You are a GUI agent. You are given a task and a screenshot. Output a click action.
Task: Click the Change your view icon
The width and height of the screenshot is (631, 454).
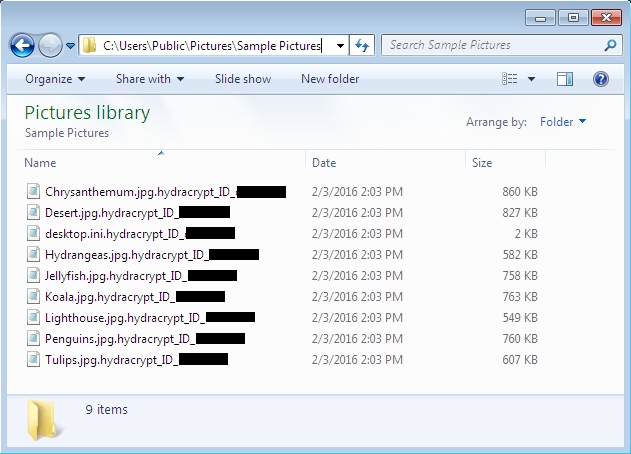click(x=511, y=79)
